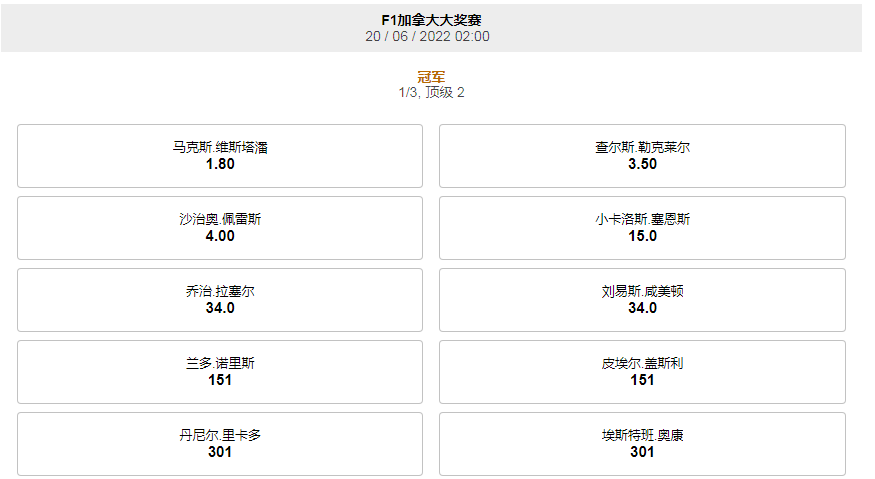Click the 1.80 odds value
This screenshot has width=875, height=479.
[220, 164]
